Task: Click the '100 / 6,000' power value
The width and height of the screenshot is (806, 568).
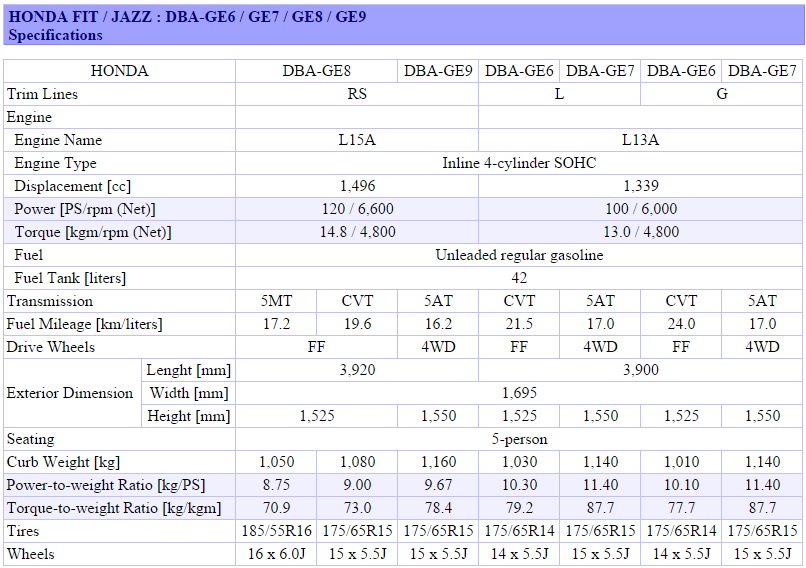Action: pos(641,209)
